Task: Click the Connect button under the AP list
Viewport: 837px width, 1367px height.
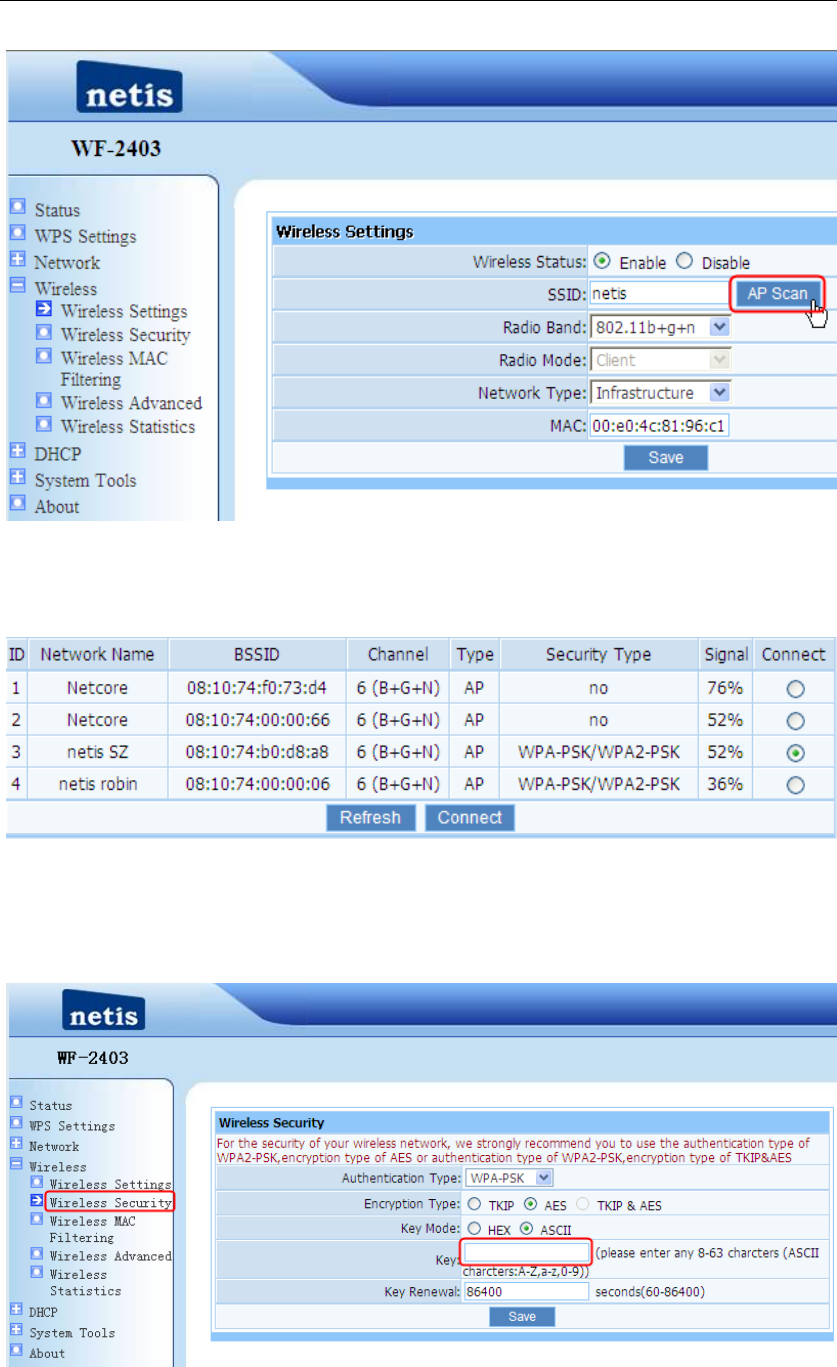Action: tap(470, 817)
